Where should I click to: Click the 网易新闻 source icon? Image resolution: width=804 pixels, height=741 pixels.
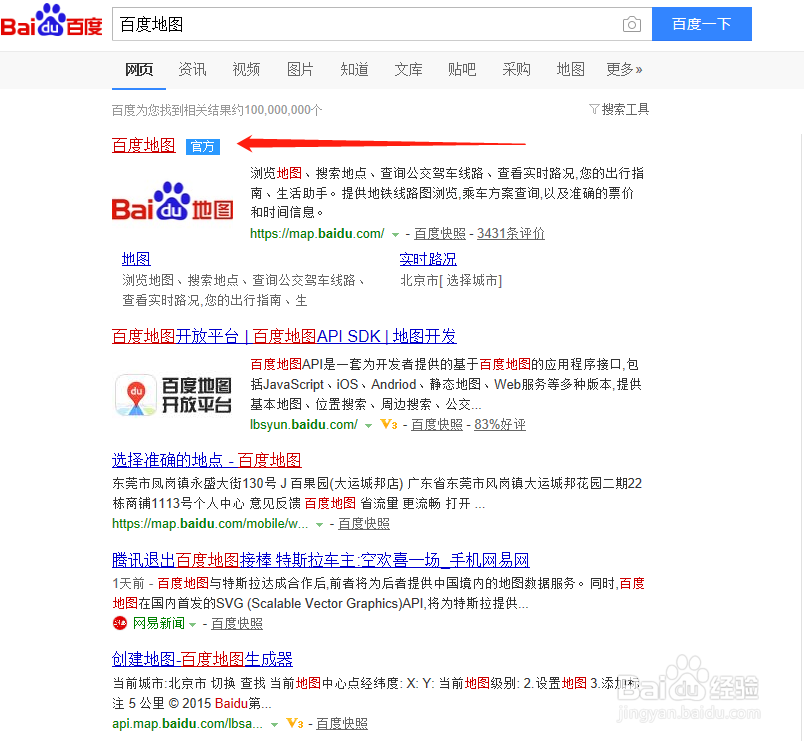coord(119,623)
